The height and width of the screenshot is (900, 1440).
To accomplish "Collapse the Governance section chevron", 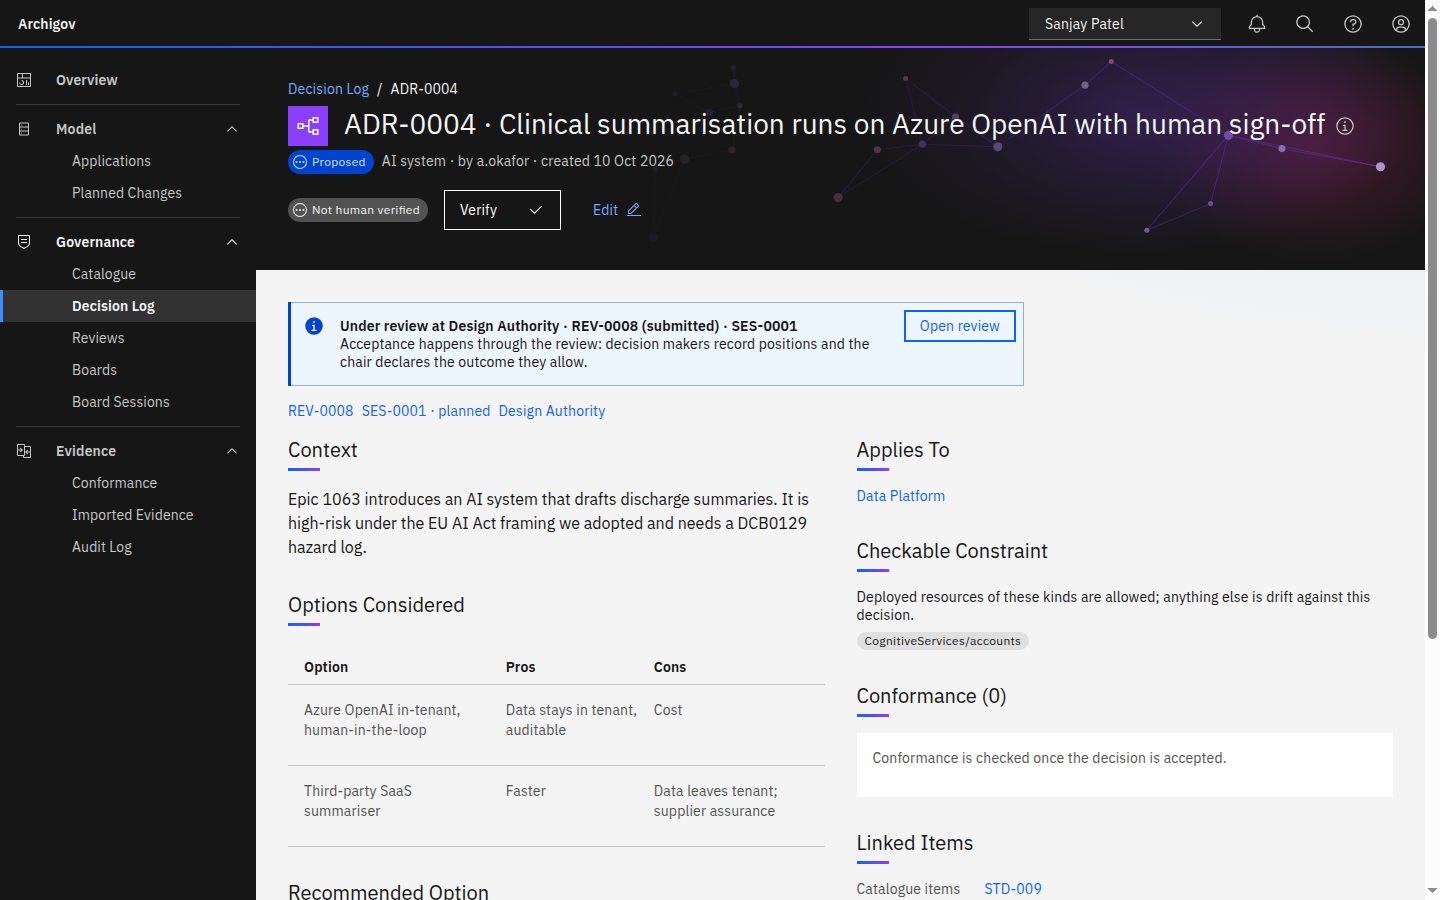I will tap(232, 242).
